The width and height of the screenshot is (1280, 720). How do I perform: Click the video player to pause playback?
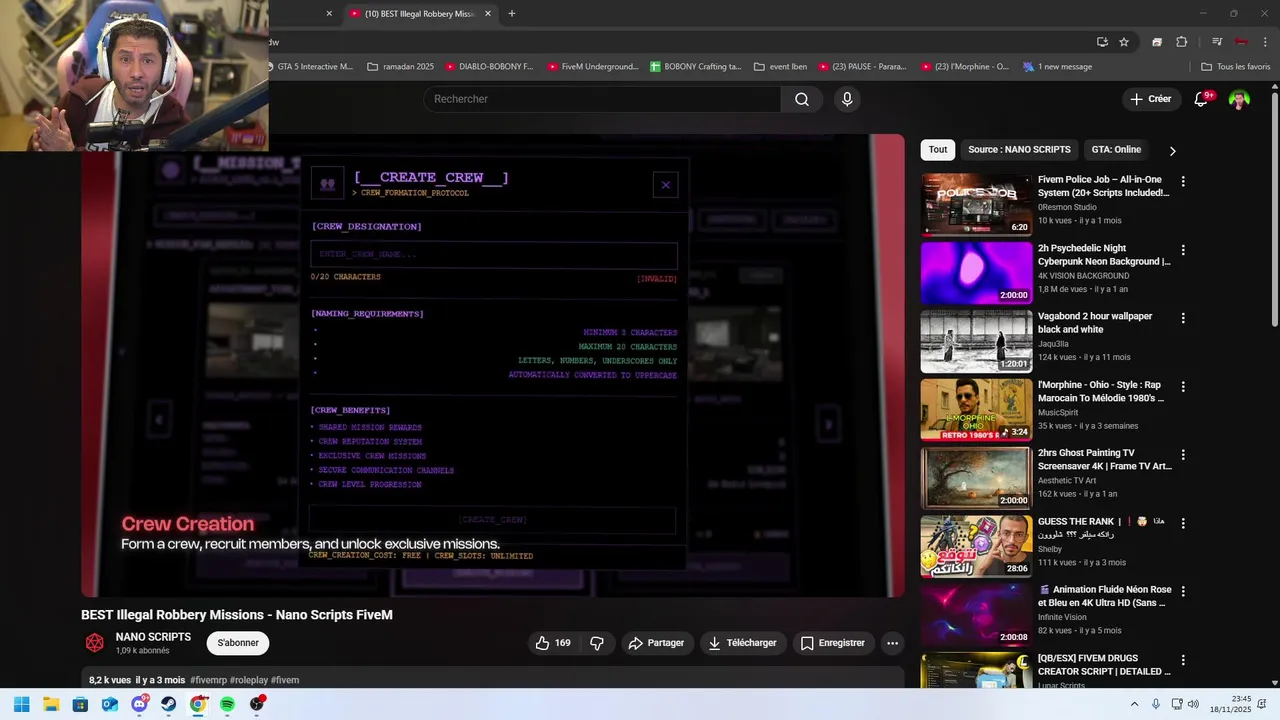(x=493, y=366)
